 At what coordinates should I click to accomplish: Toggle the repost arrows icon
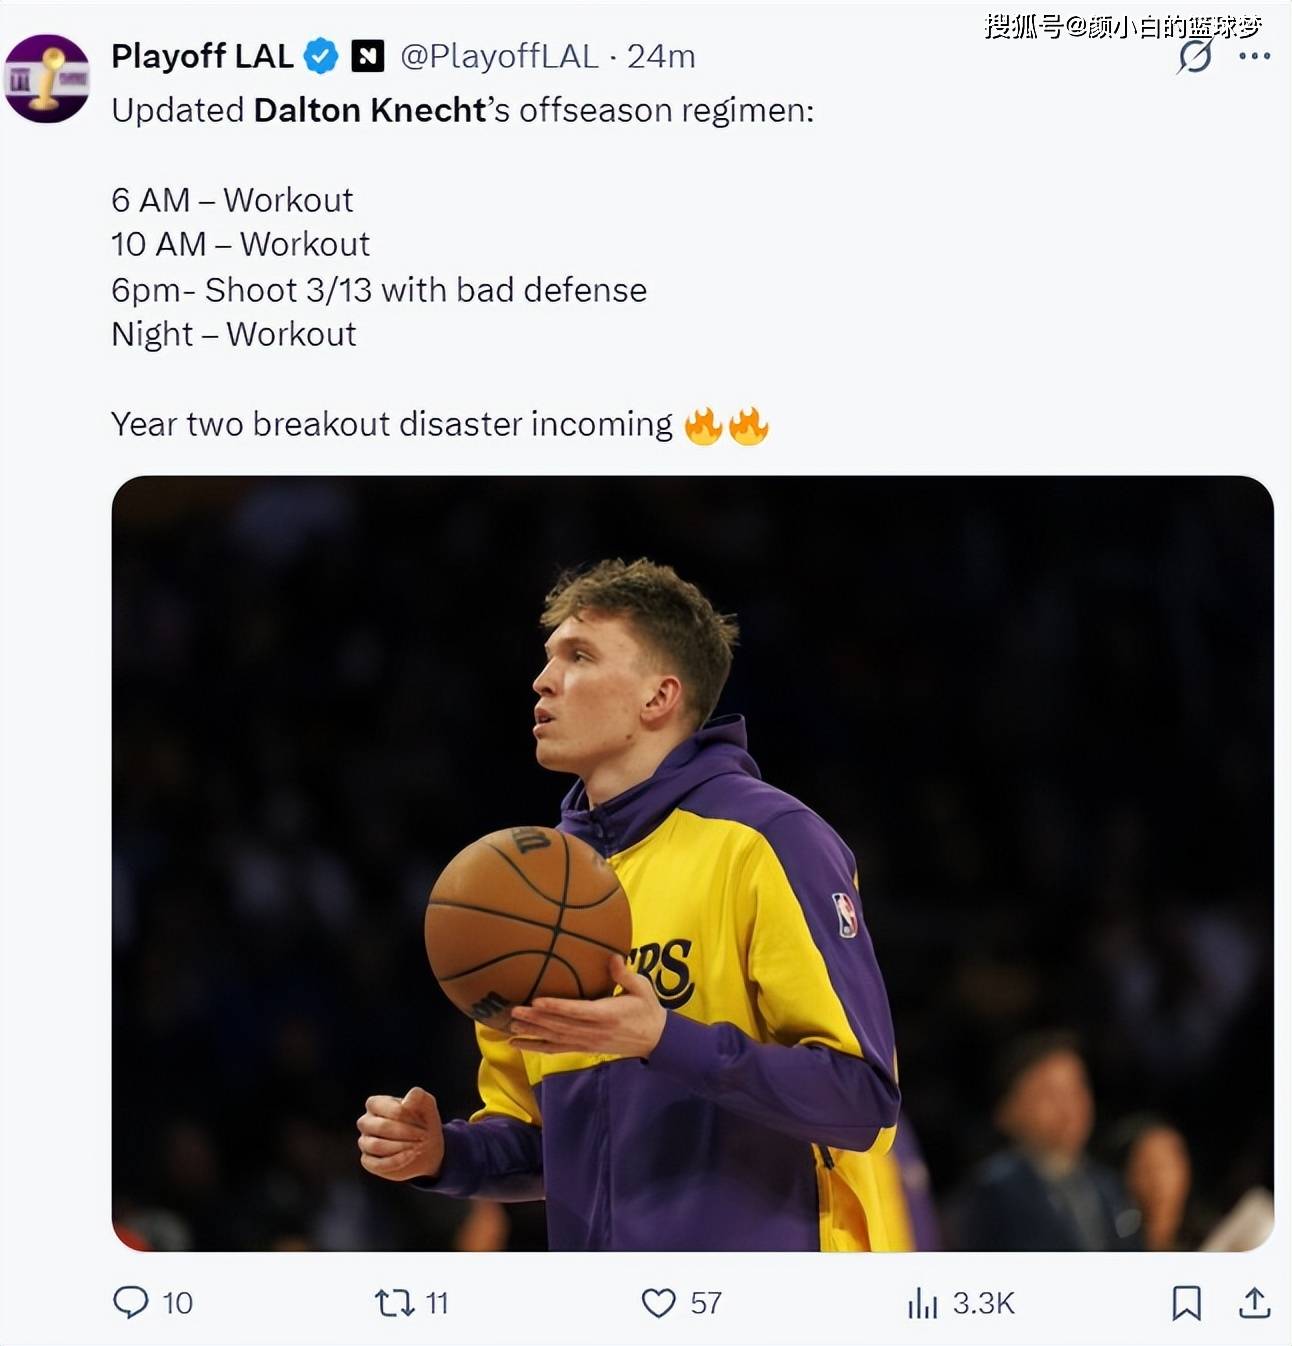(393, 1302)
